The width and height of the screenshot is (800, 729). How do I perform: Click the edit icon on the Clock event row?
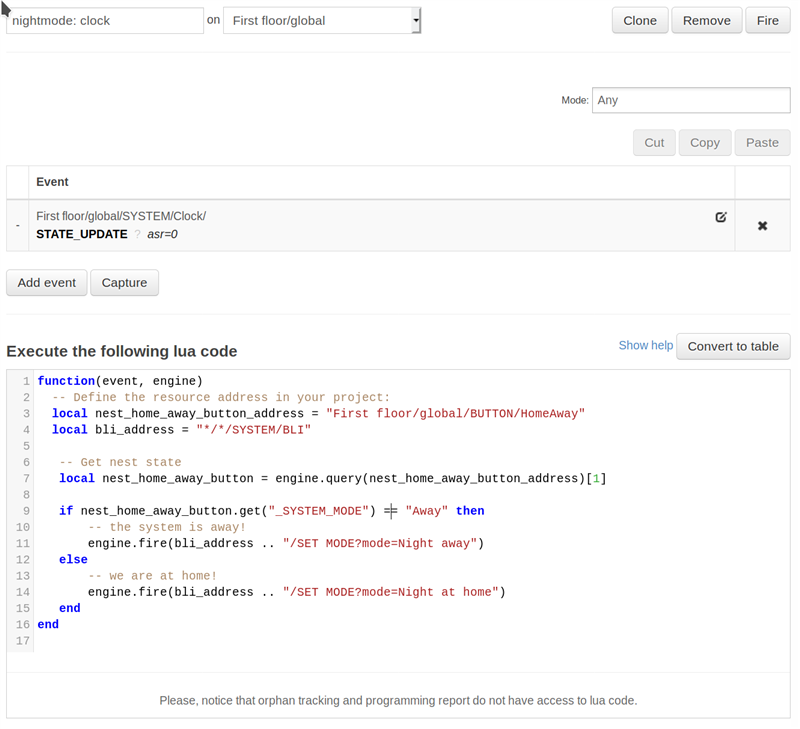click(x=721, y=216)
